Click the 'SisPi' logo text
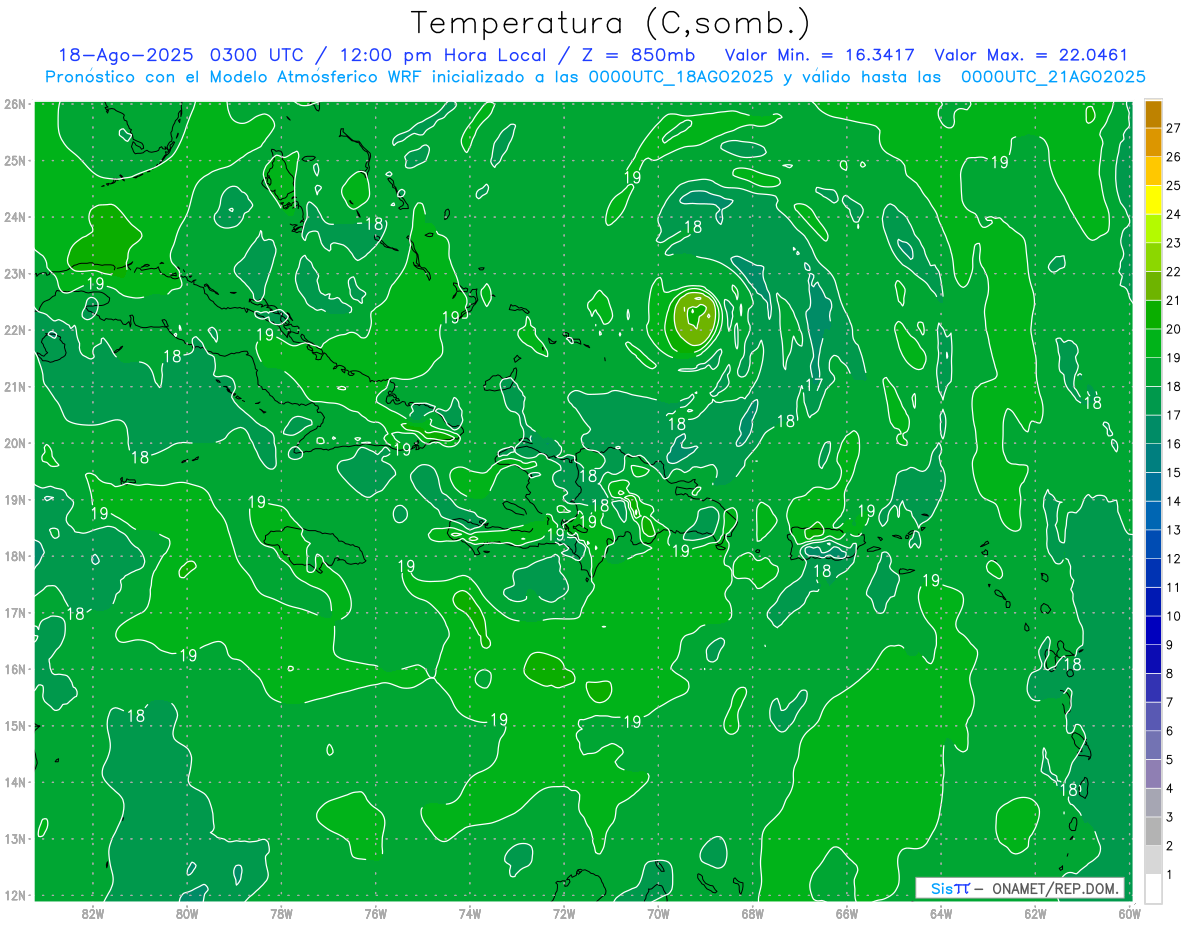The image size is (1200, 927). pyautogui.click(x=950, y=888)
